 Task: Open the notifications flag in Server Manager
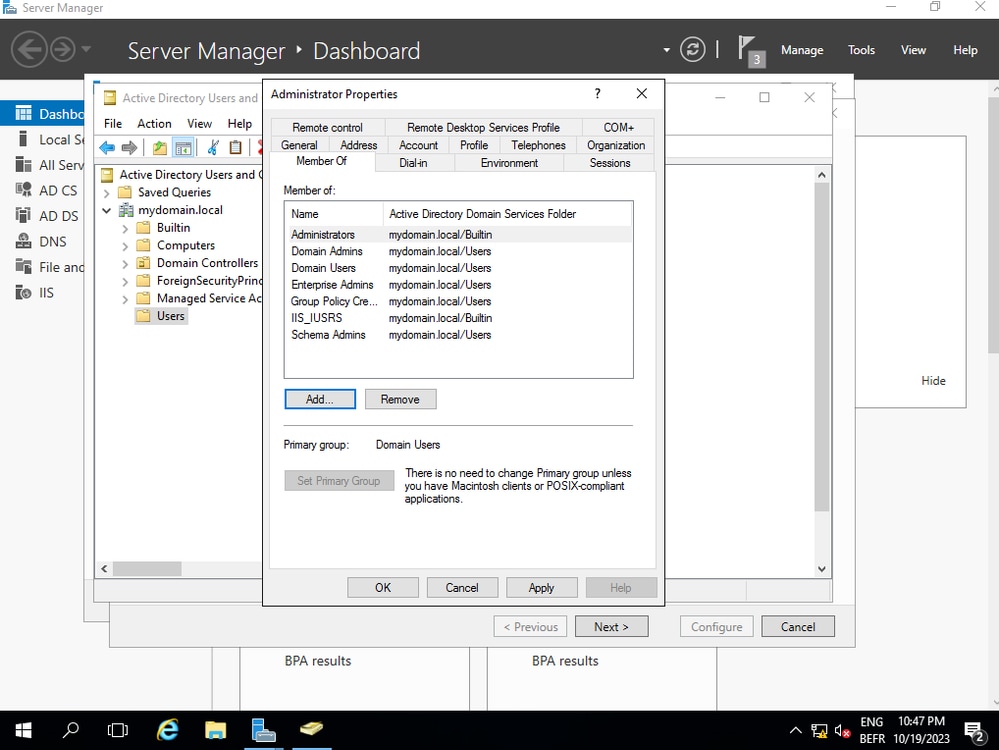pyautogui.click(x=751, y=51)
